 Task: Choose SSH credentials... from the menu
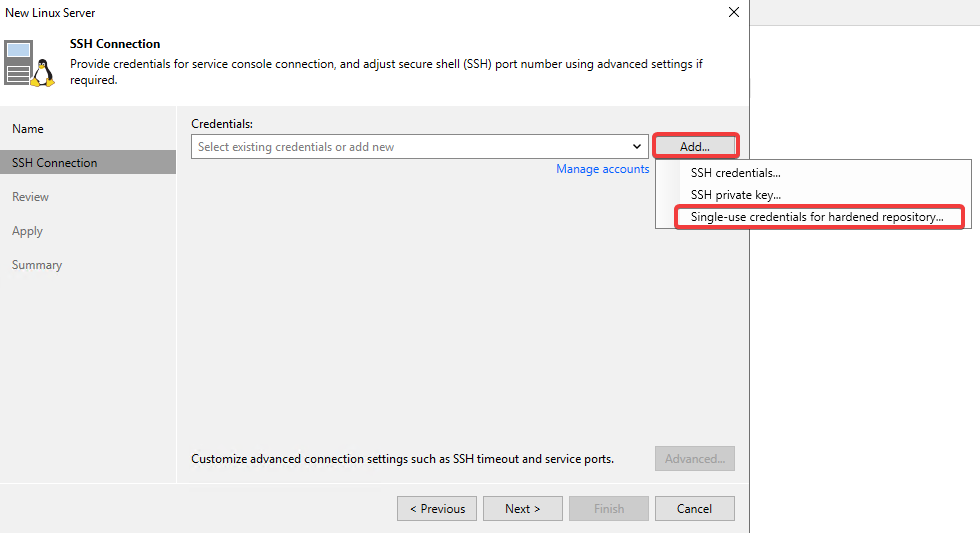pos(735,173)
